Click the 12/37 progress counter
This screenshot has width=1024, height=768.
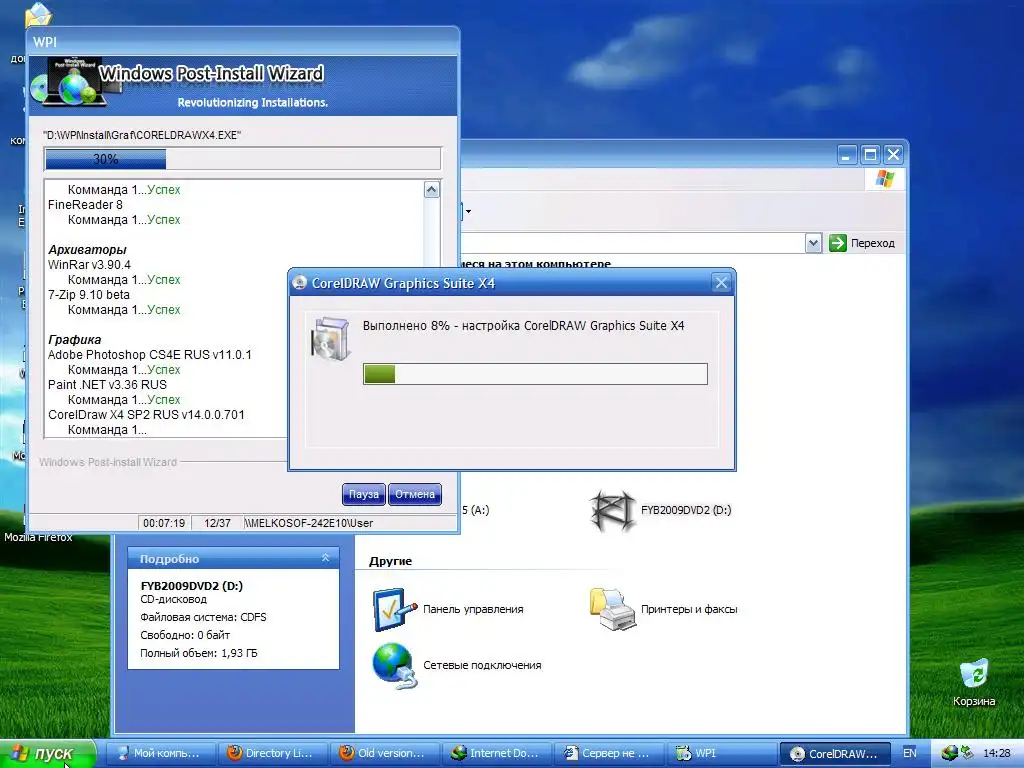pyautogui.click(x=217, y=523)
